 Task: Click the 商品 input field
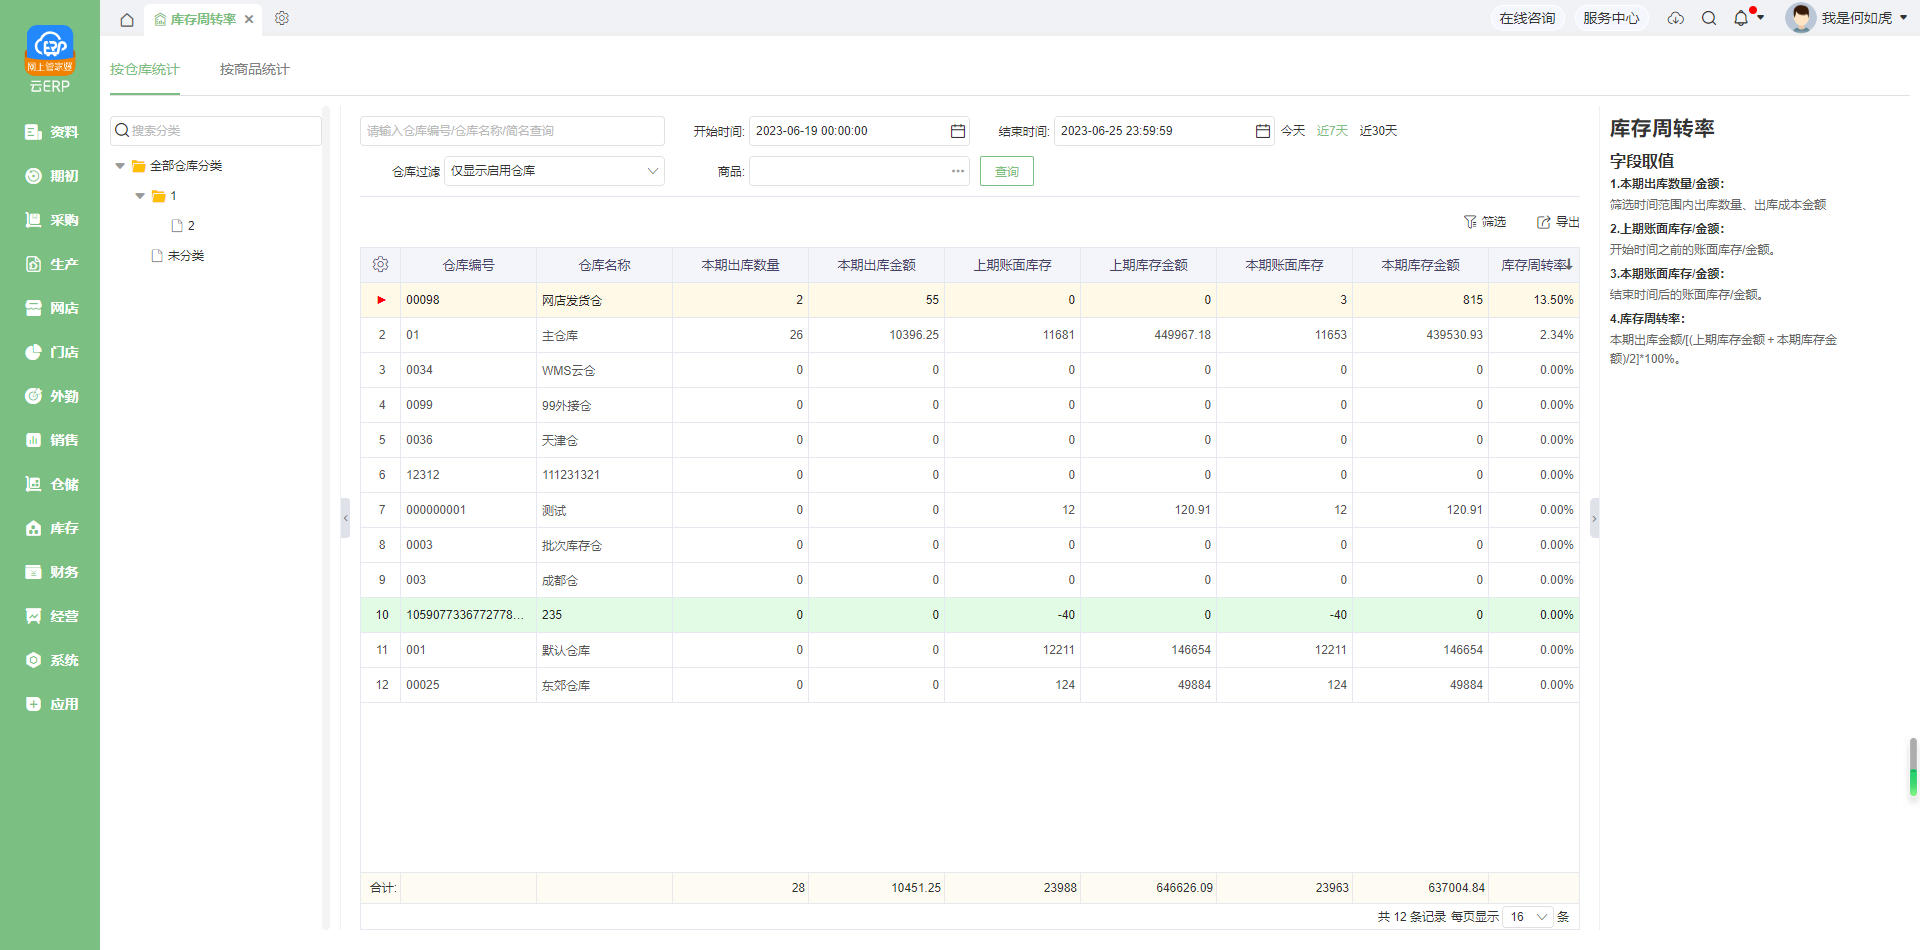859,171
